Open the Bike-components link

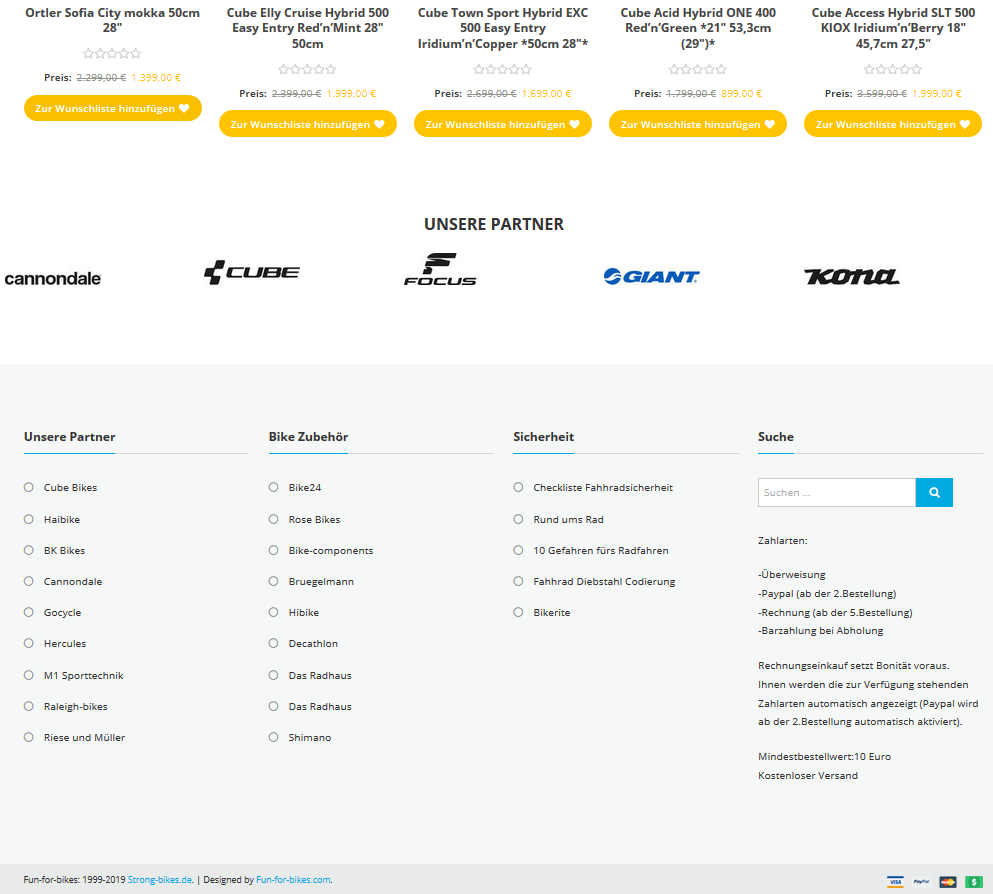[331, 551]
